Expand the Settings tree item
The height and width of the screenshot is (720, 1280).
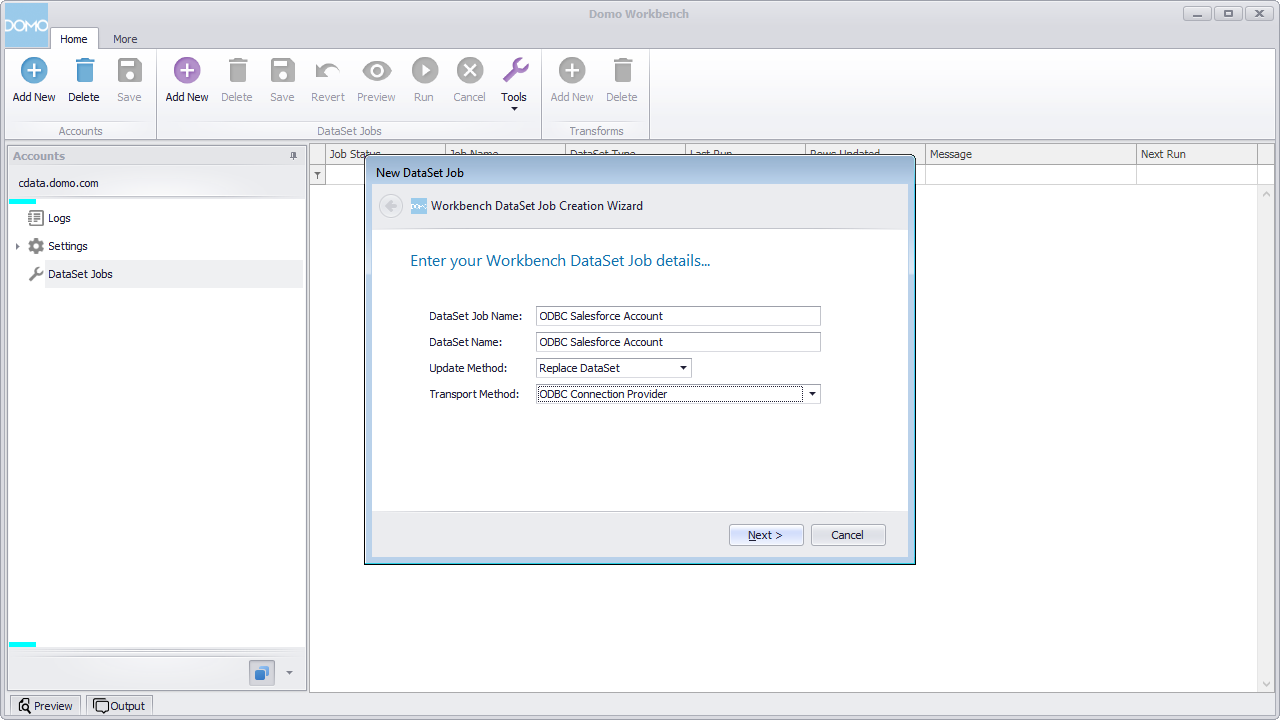(x=17, y=246)
